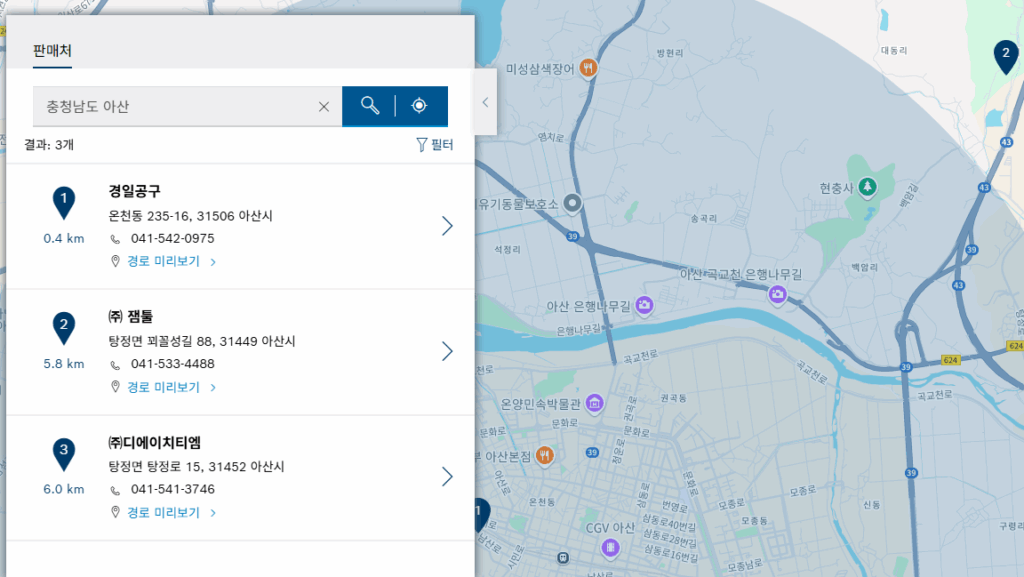Click 온양민속박물관 museum marker
This screenshot has width=1024, height=577.
[x=594, y=403]
